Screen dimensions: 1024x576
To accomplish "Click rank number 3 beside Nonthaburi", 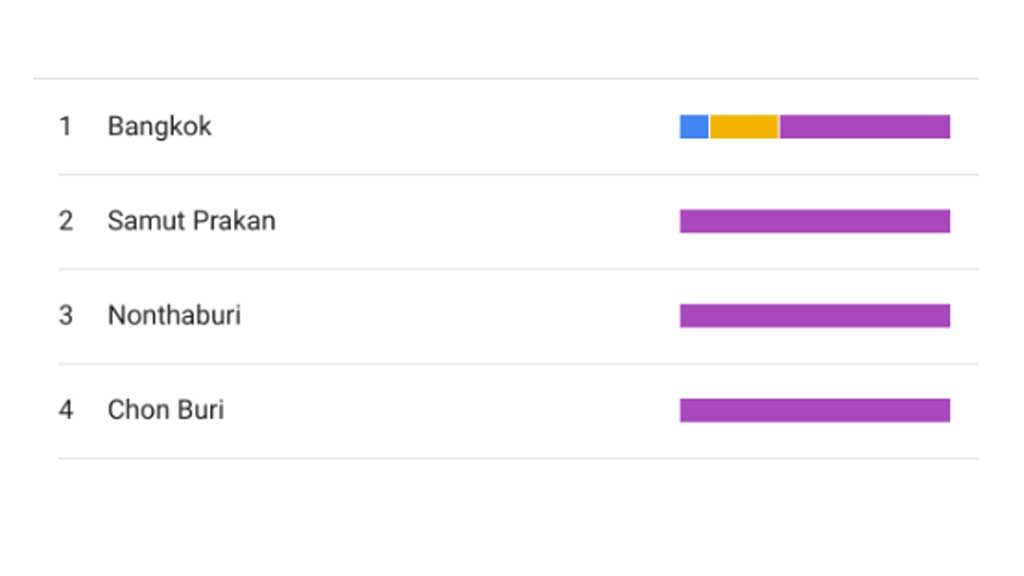I will pyautogui.click(x=65, y=316).
